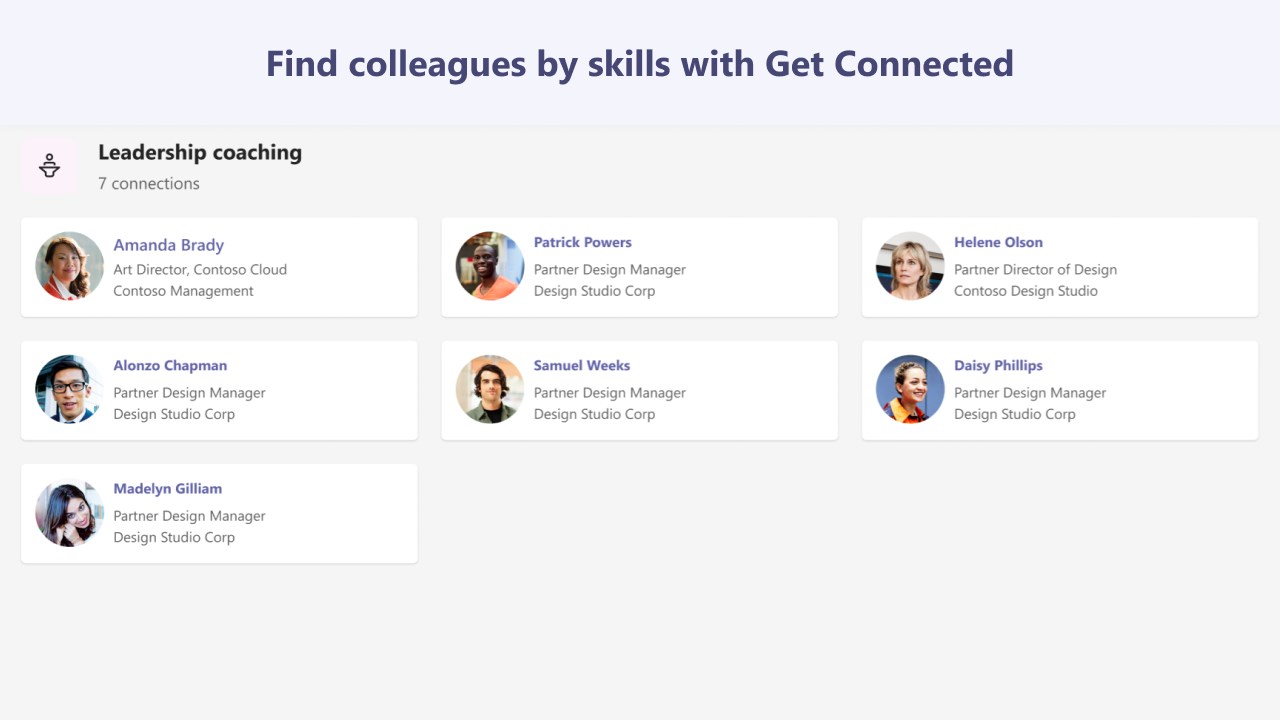Select the Helene Olson name link
1280x720 pixels.
point(998,242)
